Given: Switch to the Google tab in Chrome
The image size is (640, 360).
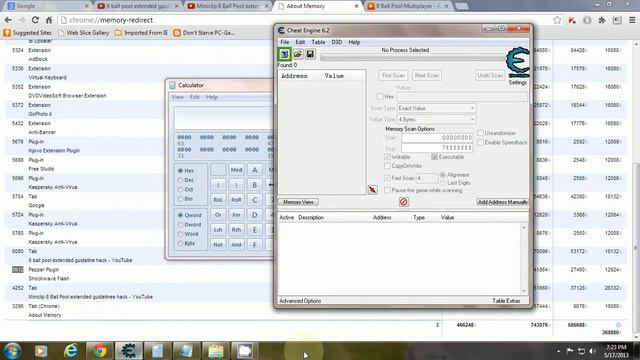Looking at the screenshot, I should (47, 6).
